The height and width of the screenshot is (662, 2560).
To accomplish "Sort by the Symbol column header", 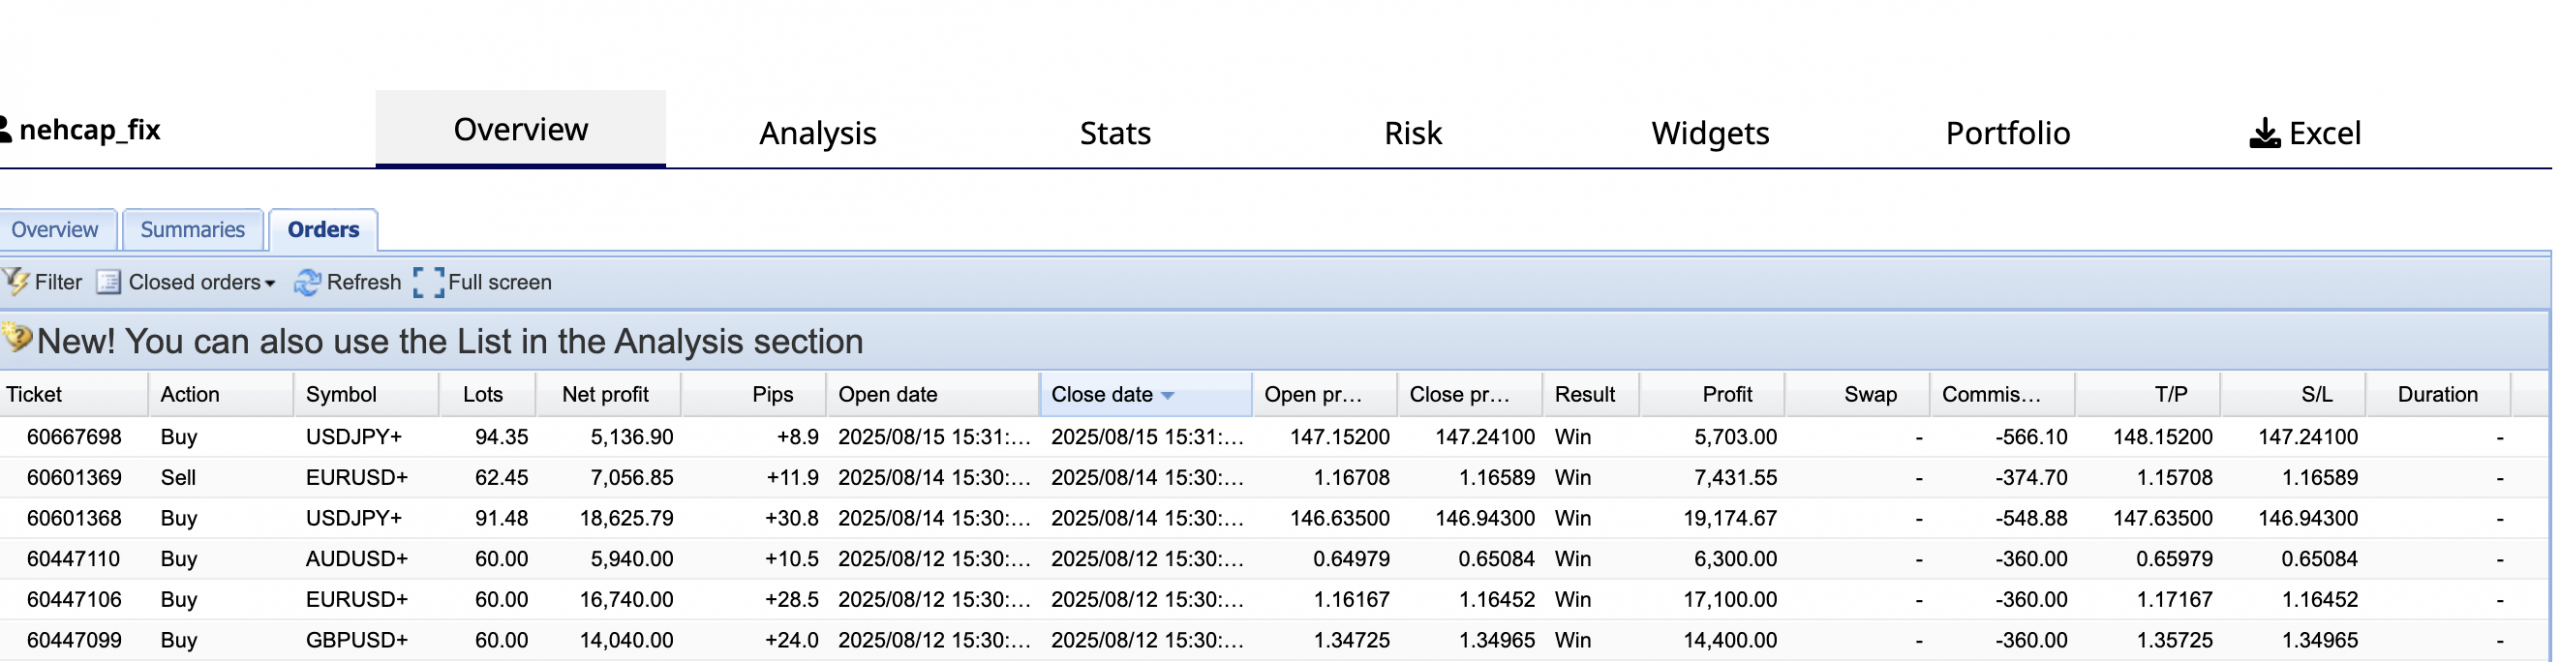I will pos(341,395).
